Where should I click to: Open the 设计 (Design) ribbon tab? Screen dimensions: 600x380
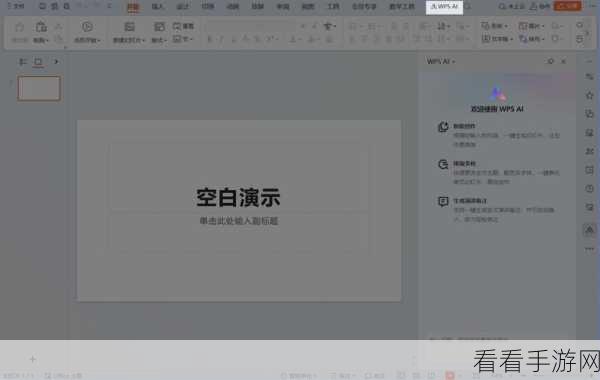click(x=183, y=7)
